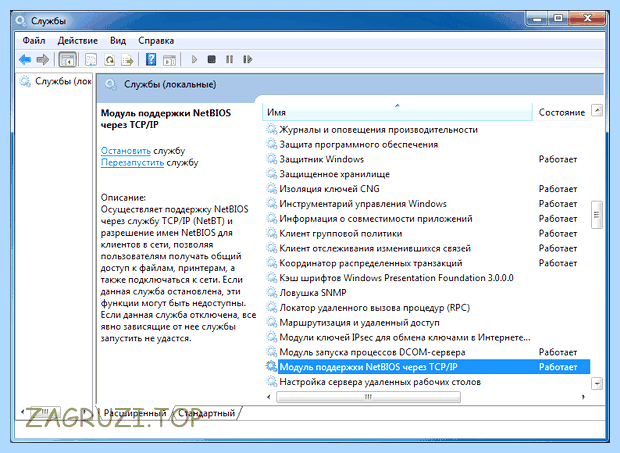Screen dimensions: 620x453
Task: Click the gear icon beside Изоляция ключей CNG
Action: coord(272,189)
